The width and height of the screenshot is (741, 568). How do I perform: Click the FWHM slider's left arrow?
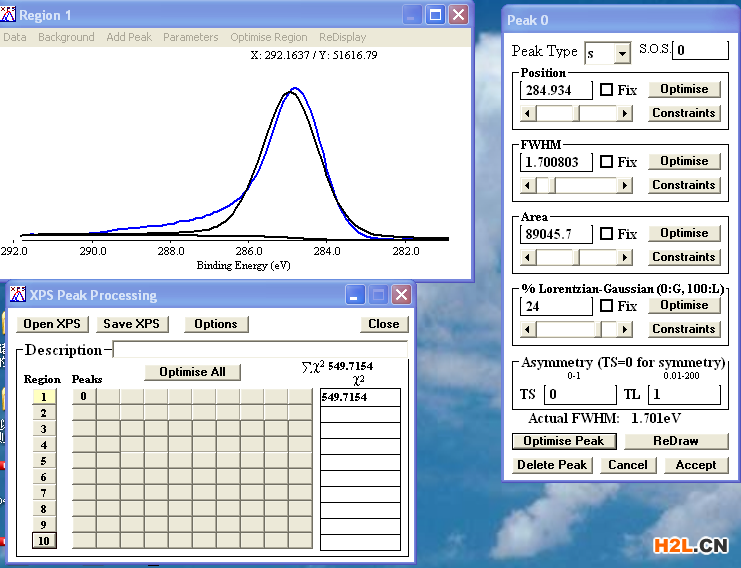[x=528, y=185]
